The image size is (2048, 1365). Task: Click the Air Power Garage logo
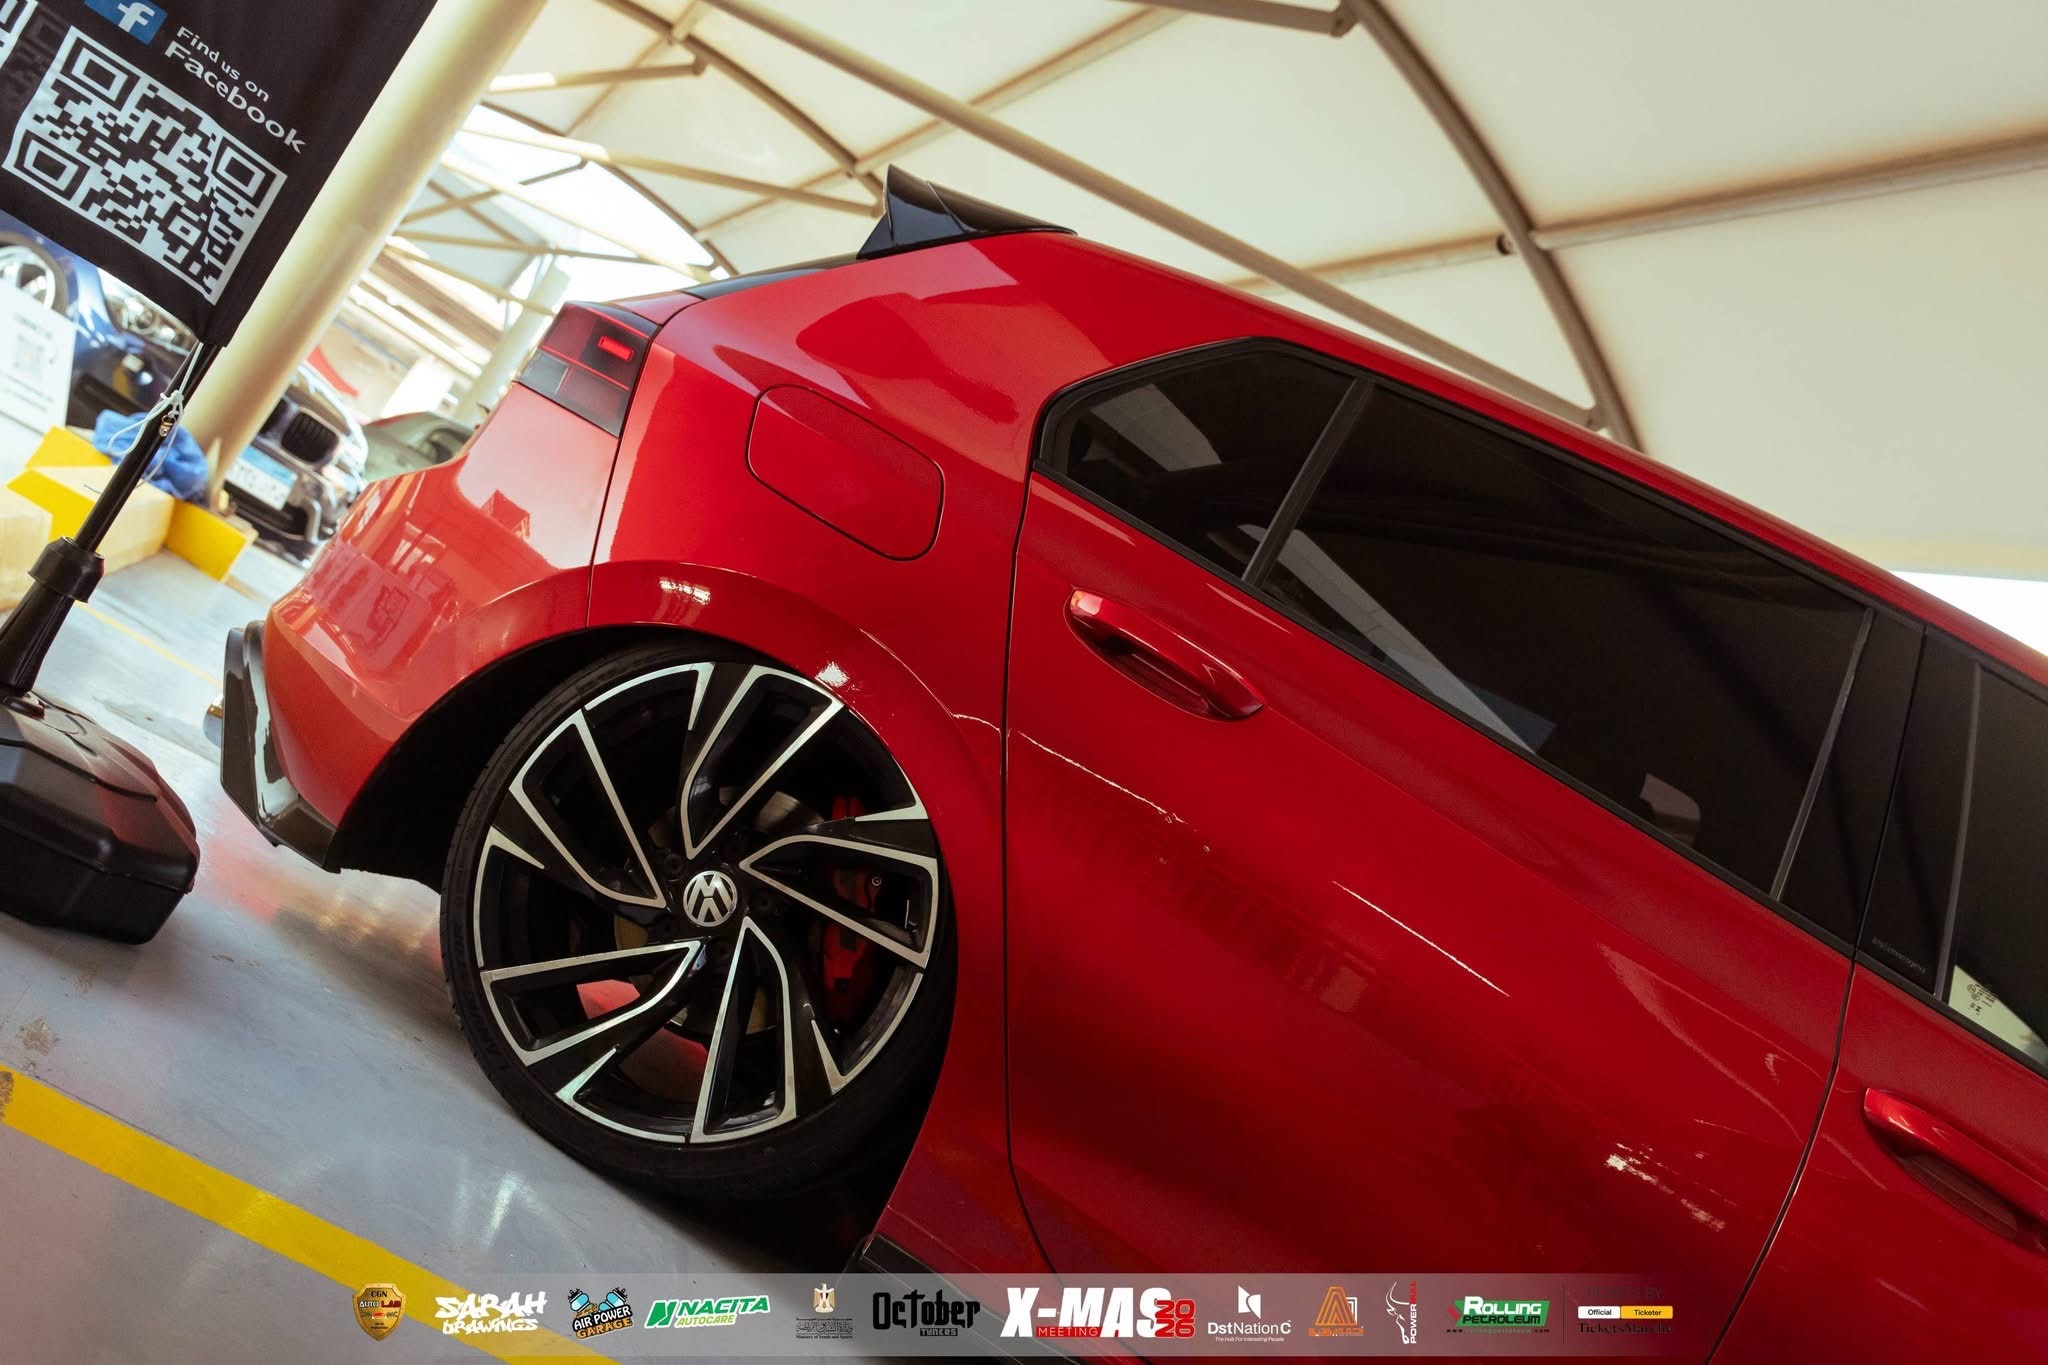tap(601, 1314)
